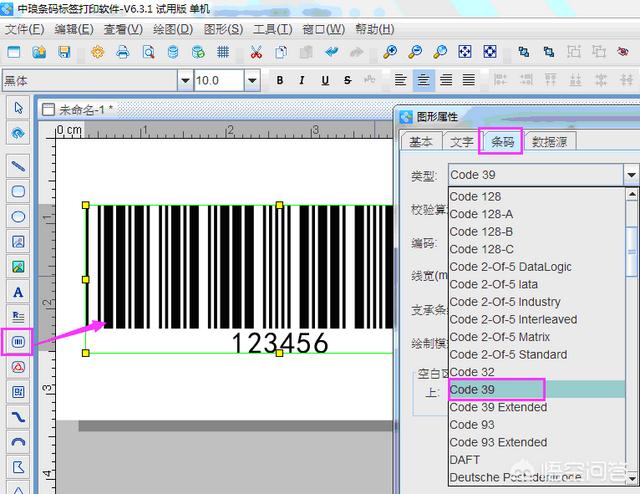Align text right
The image size is (640, 494).
(446, 80)
